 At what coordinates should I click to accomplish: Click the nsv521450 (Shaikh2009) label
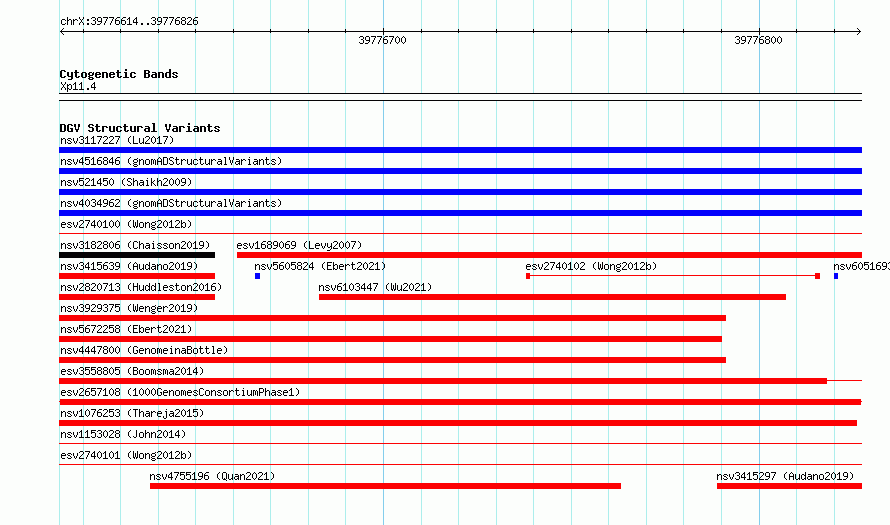126,182
